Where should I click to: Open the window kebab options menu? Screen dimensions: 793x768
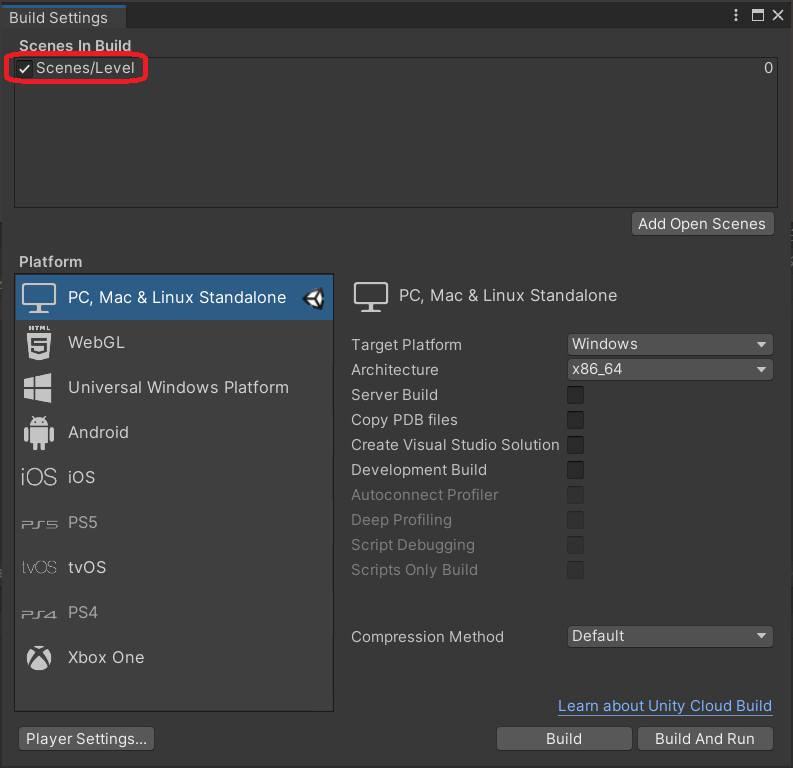coord(736,15)
